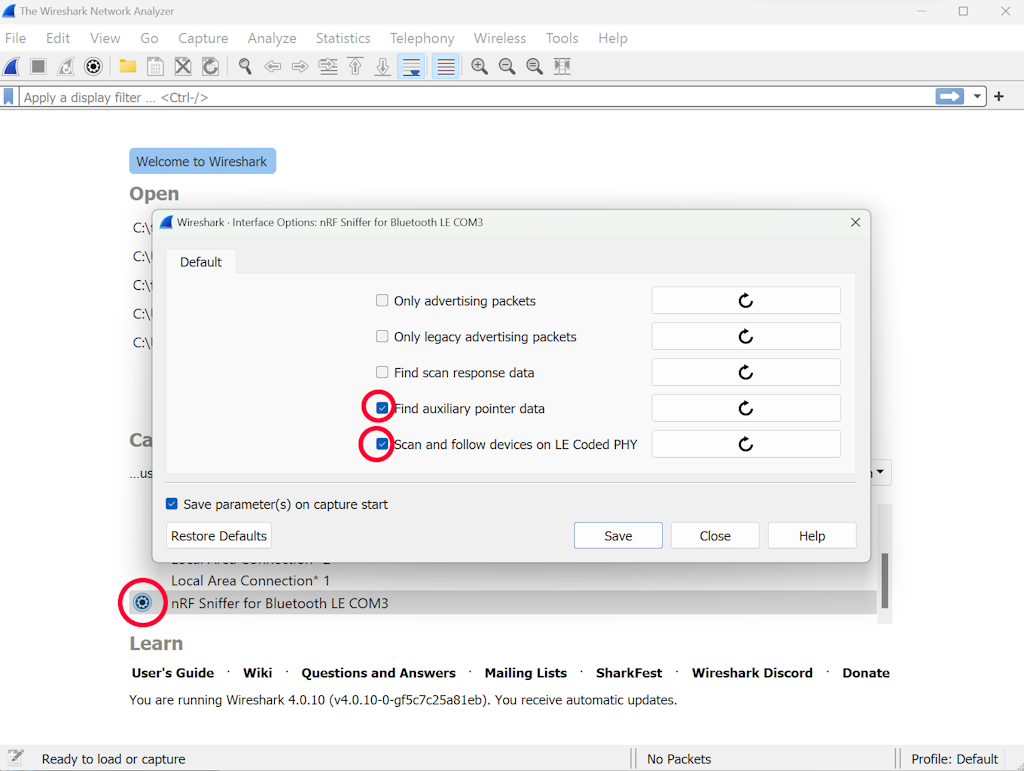
Task: Check Find scan response data
Action: pos(382,372)
